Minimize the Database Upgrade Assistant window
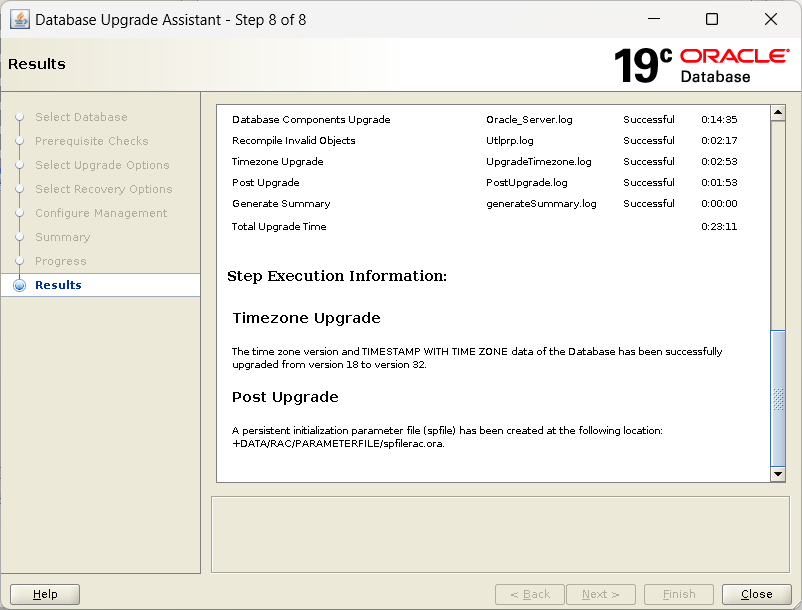This screenshot has height=610, width=802. 654,19
